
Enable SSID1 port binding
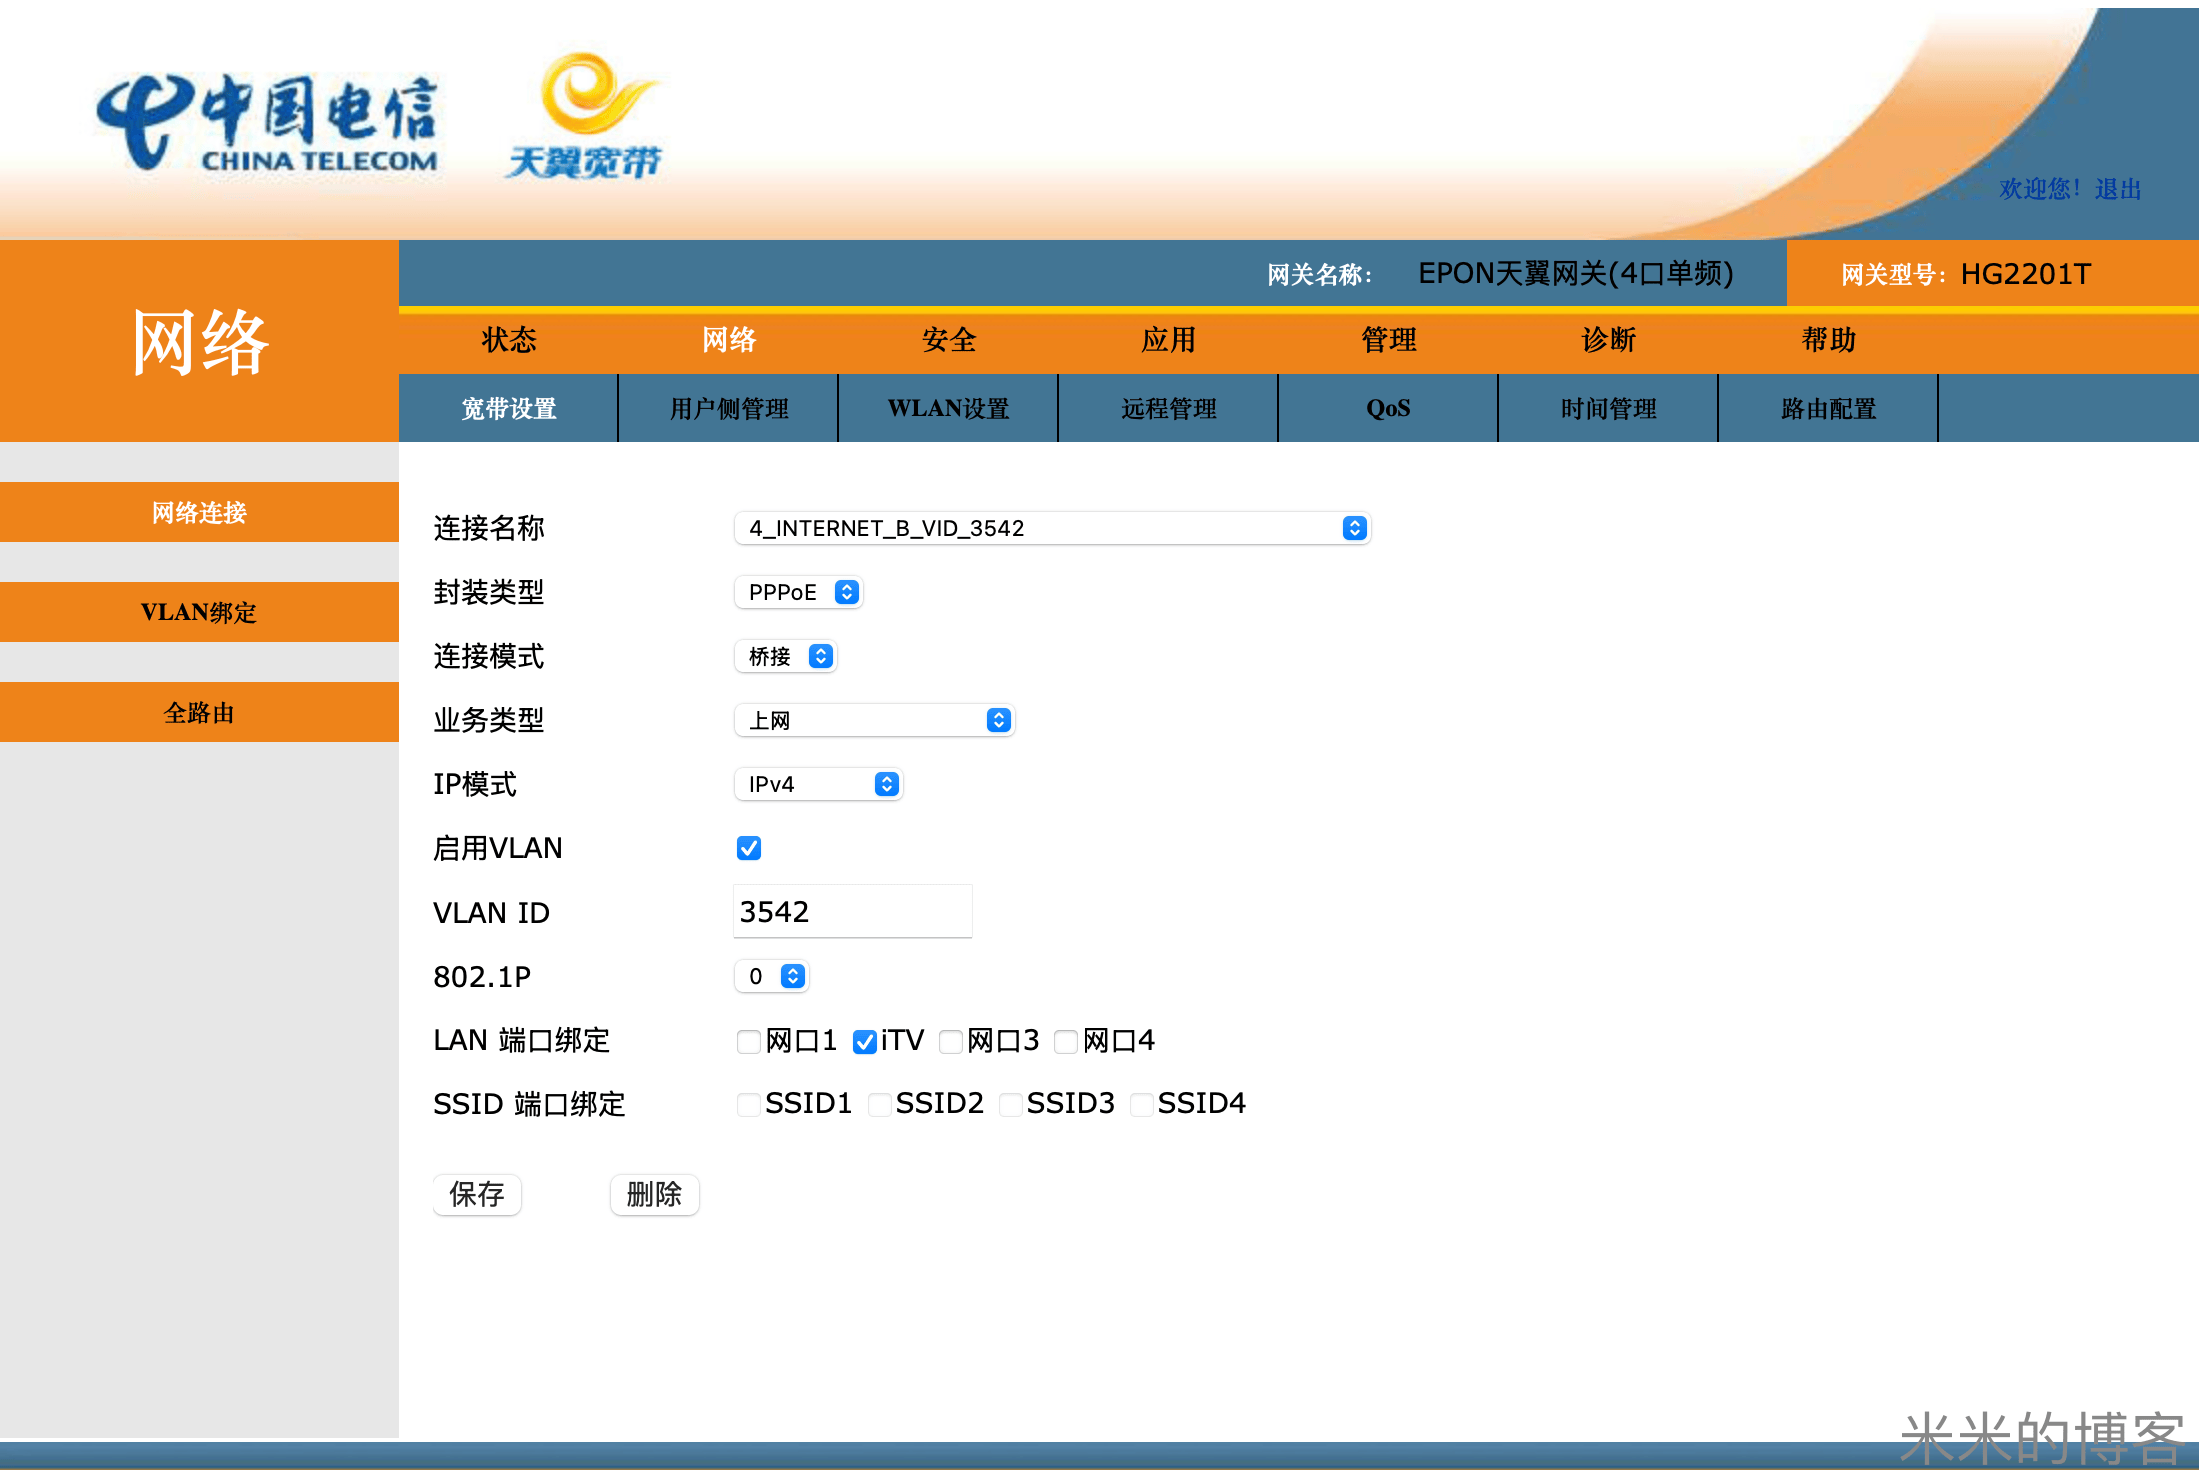pos(749,1104)
